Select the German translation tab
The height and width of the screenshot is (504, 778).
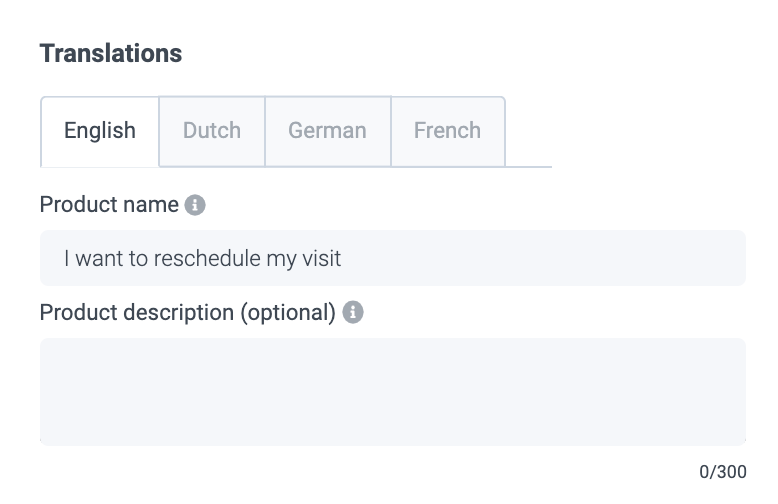(327, 131)
